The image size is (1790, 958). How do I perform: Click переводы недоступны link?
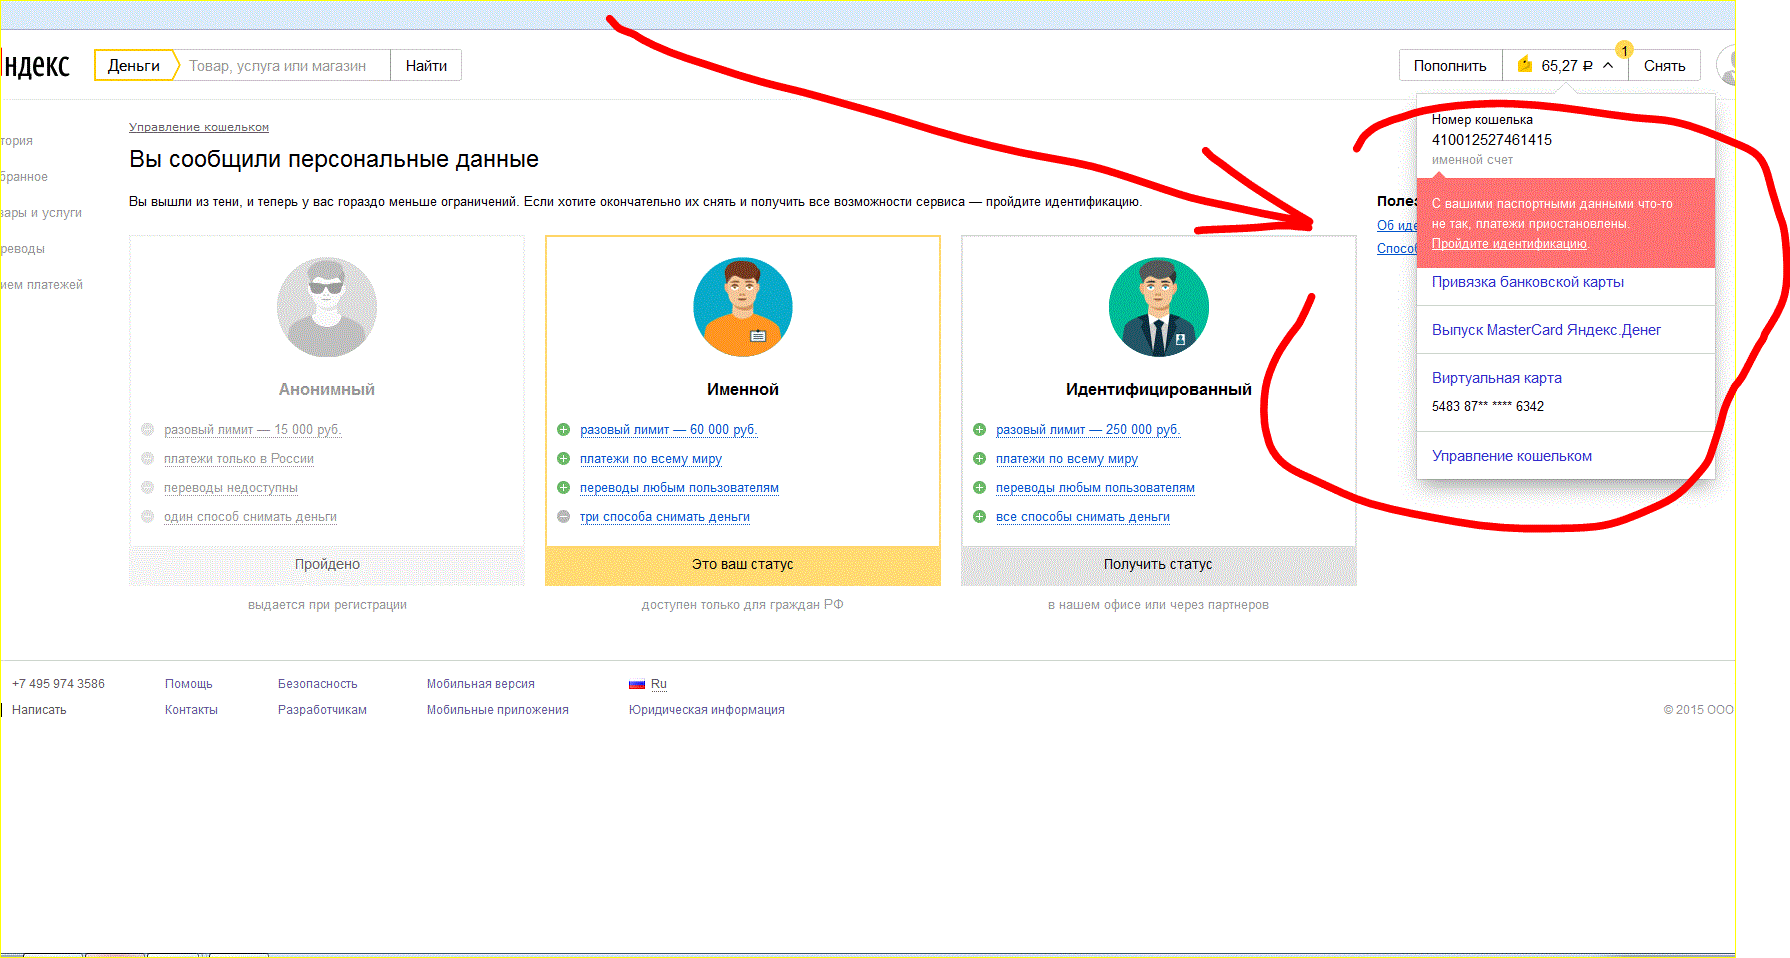pos(231,488)
